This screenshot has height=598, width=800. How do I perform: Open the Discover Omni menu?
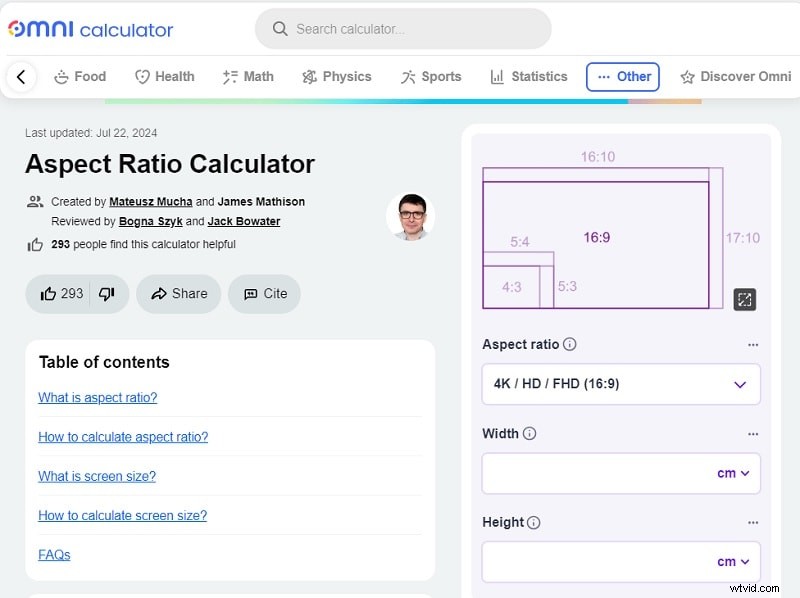click(x=735, y=77)
